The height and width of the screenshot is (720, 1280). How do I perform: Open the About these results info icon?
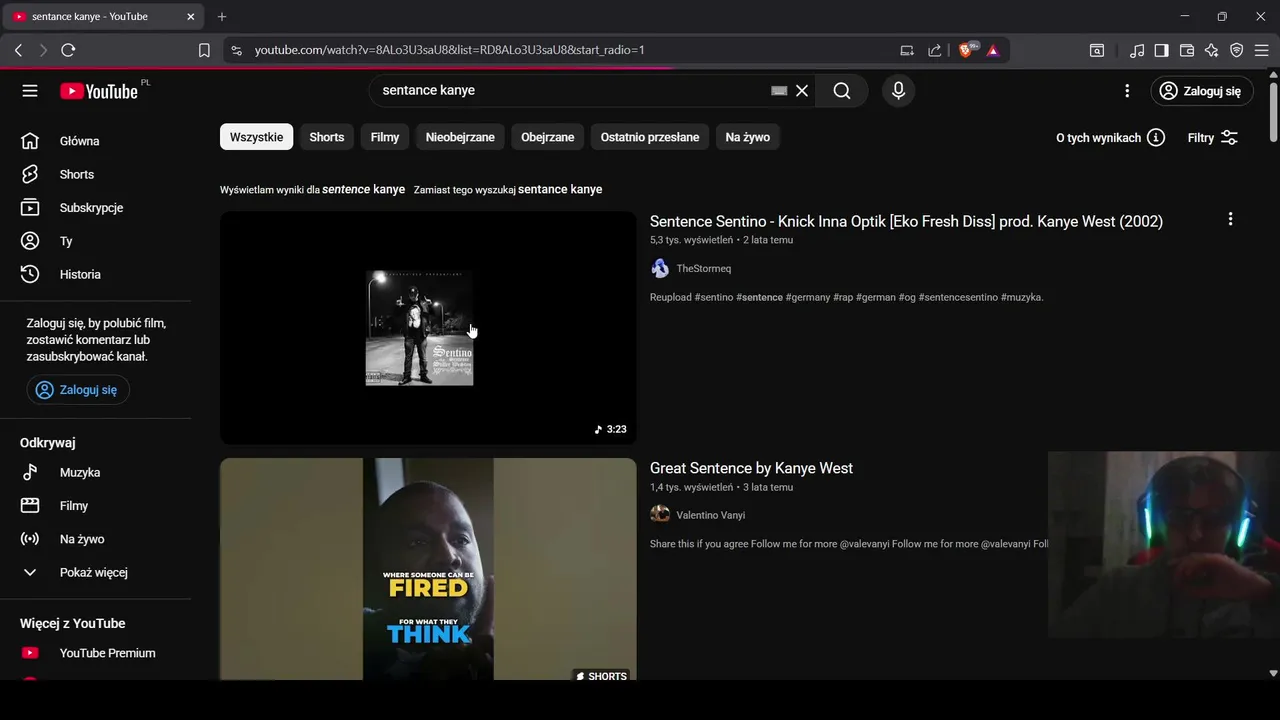click(1156, 138)
